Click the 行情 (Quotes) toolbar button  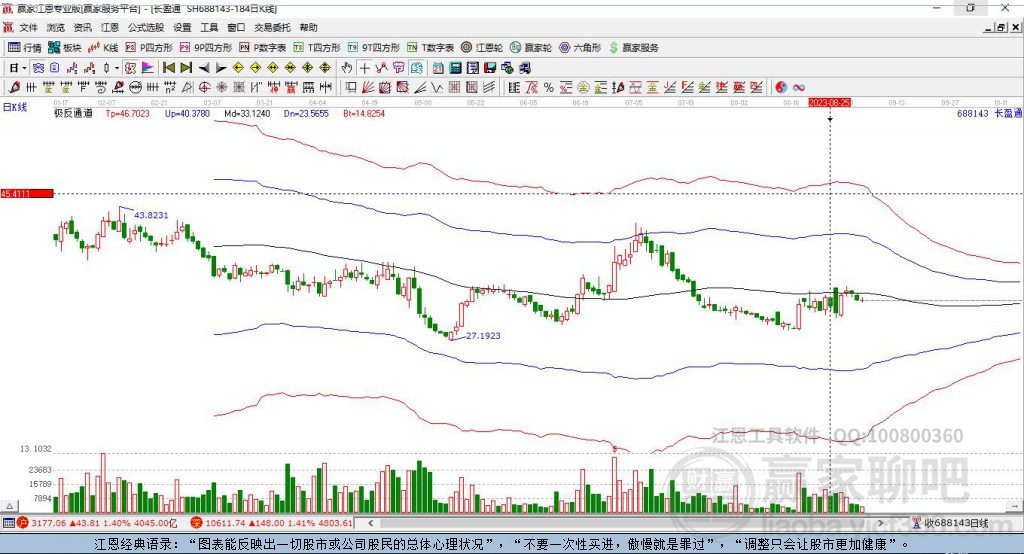click(25, 47)
